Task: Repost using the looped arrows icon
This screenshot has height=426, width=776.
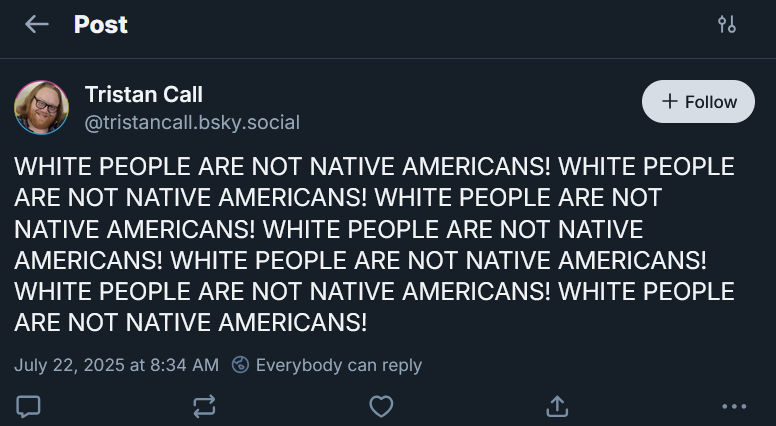Action: click(x=204, y=407)
